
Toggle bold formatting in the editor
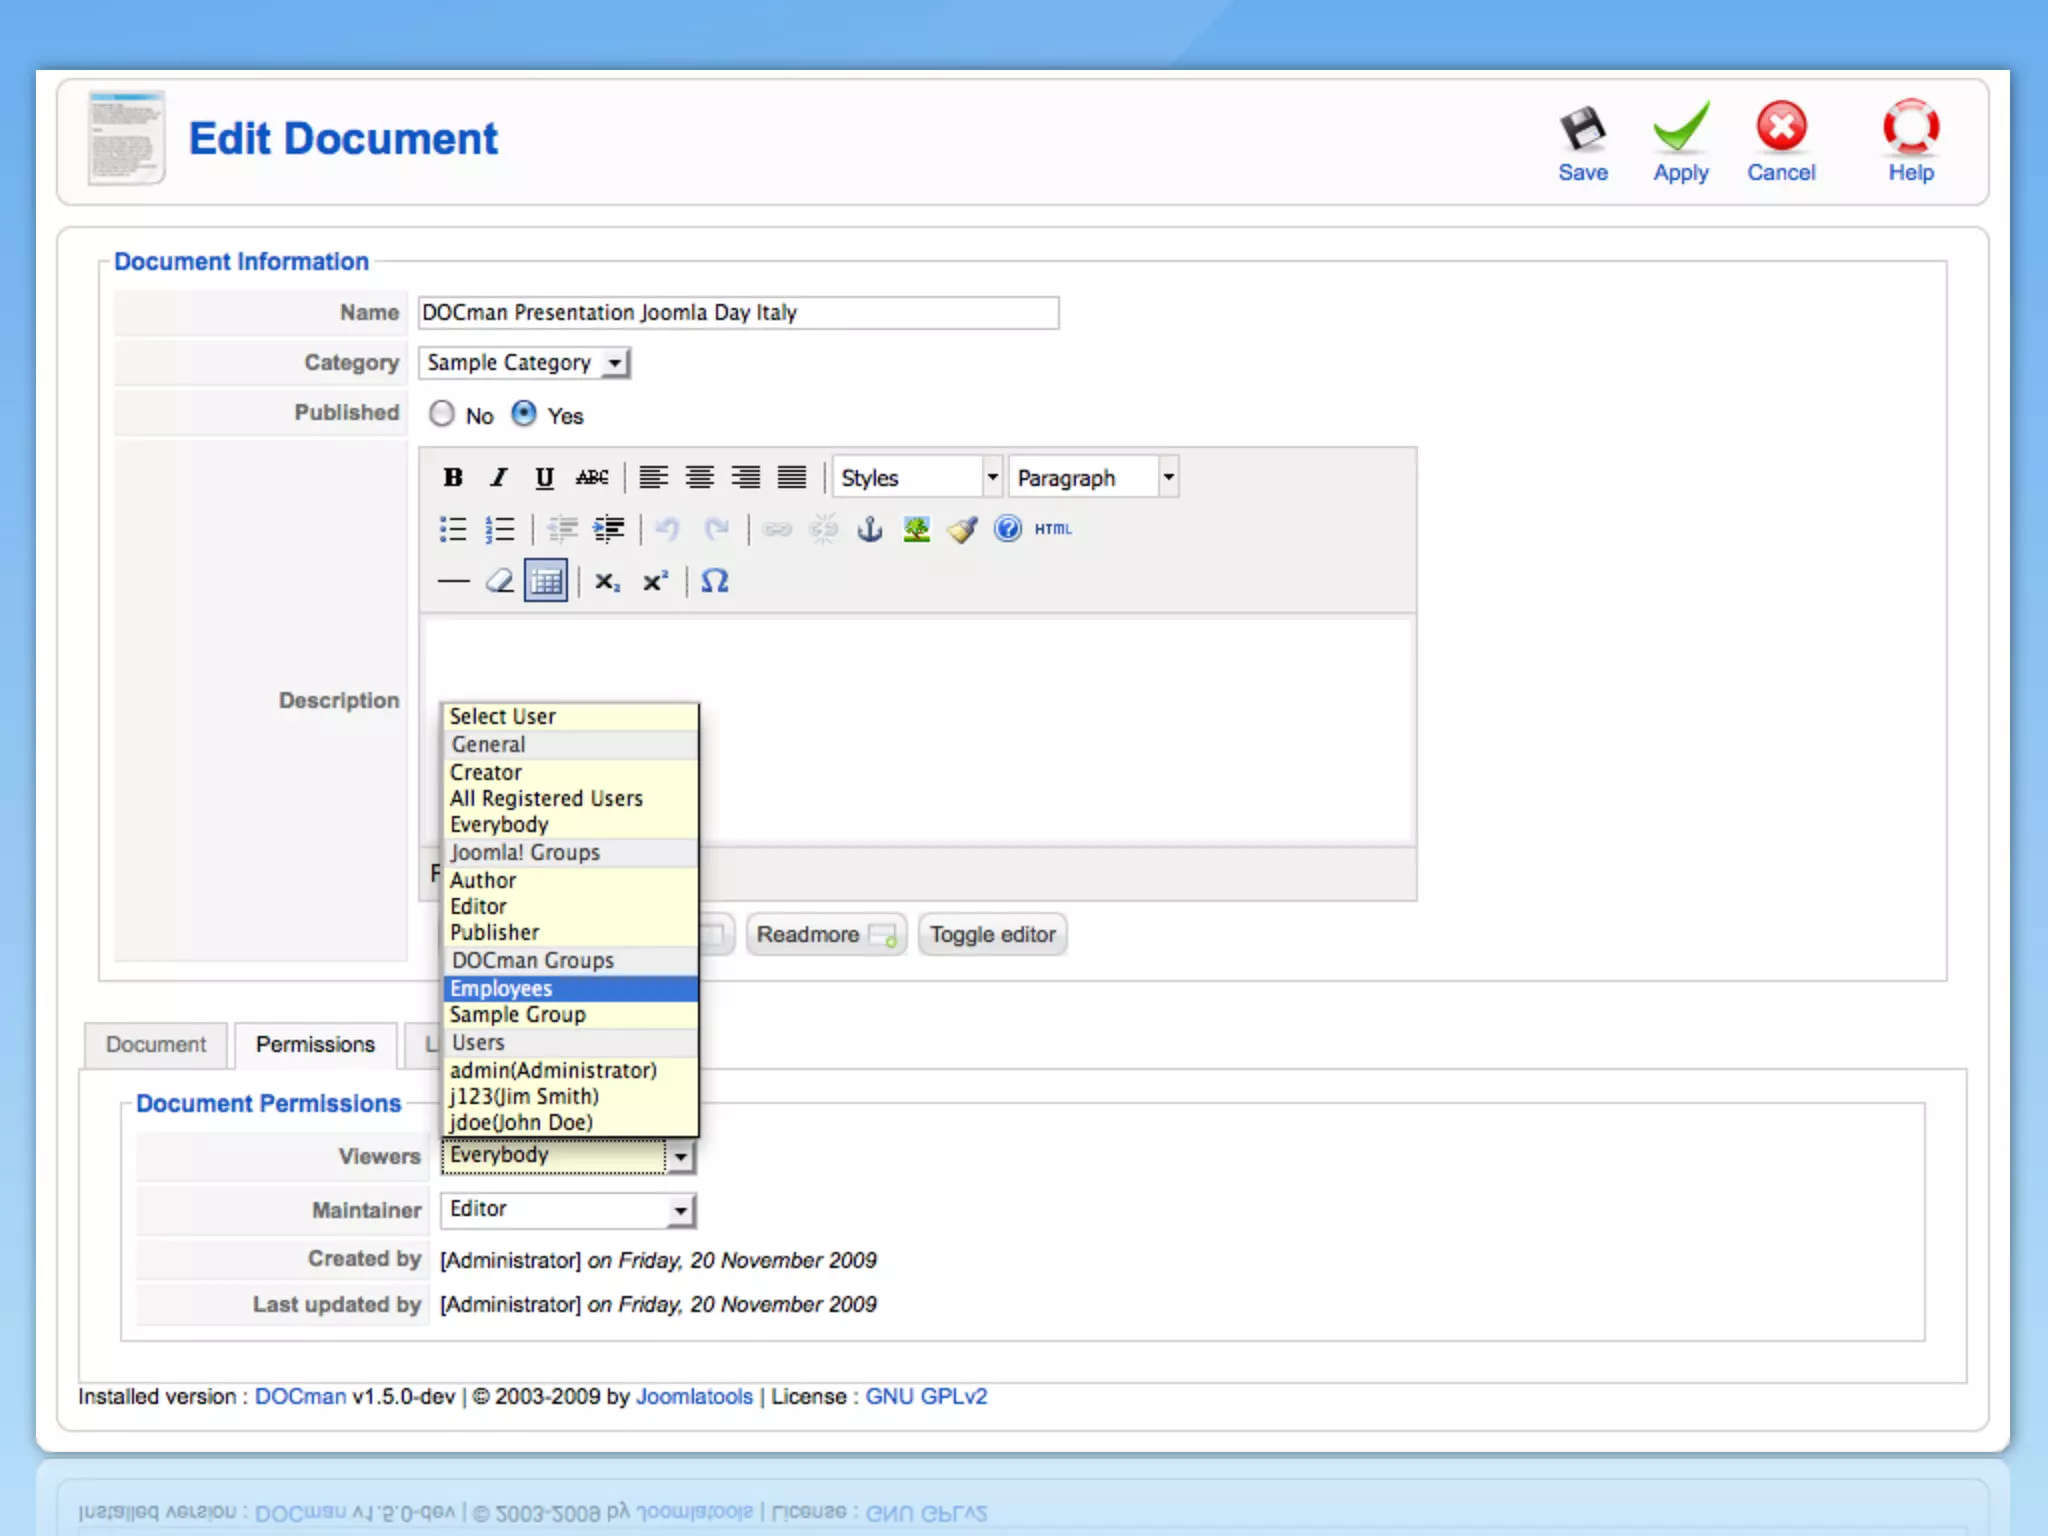point(453,477)
